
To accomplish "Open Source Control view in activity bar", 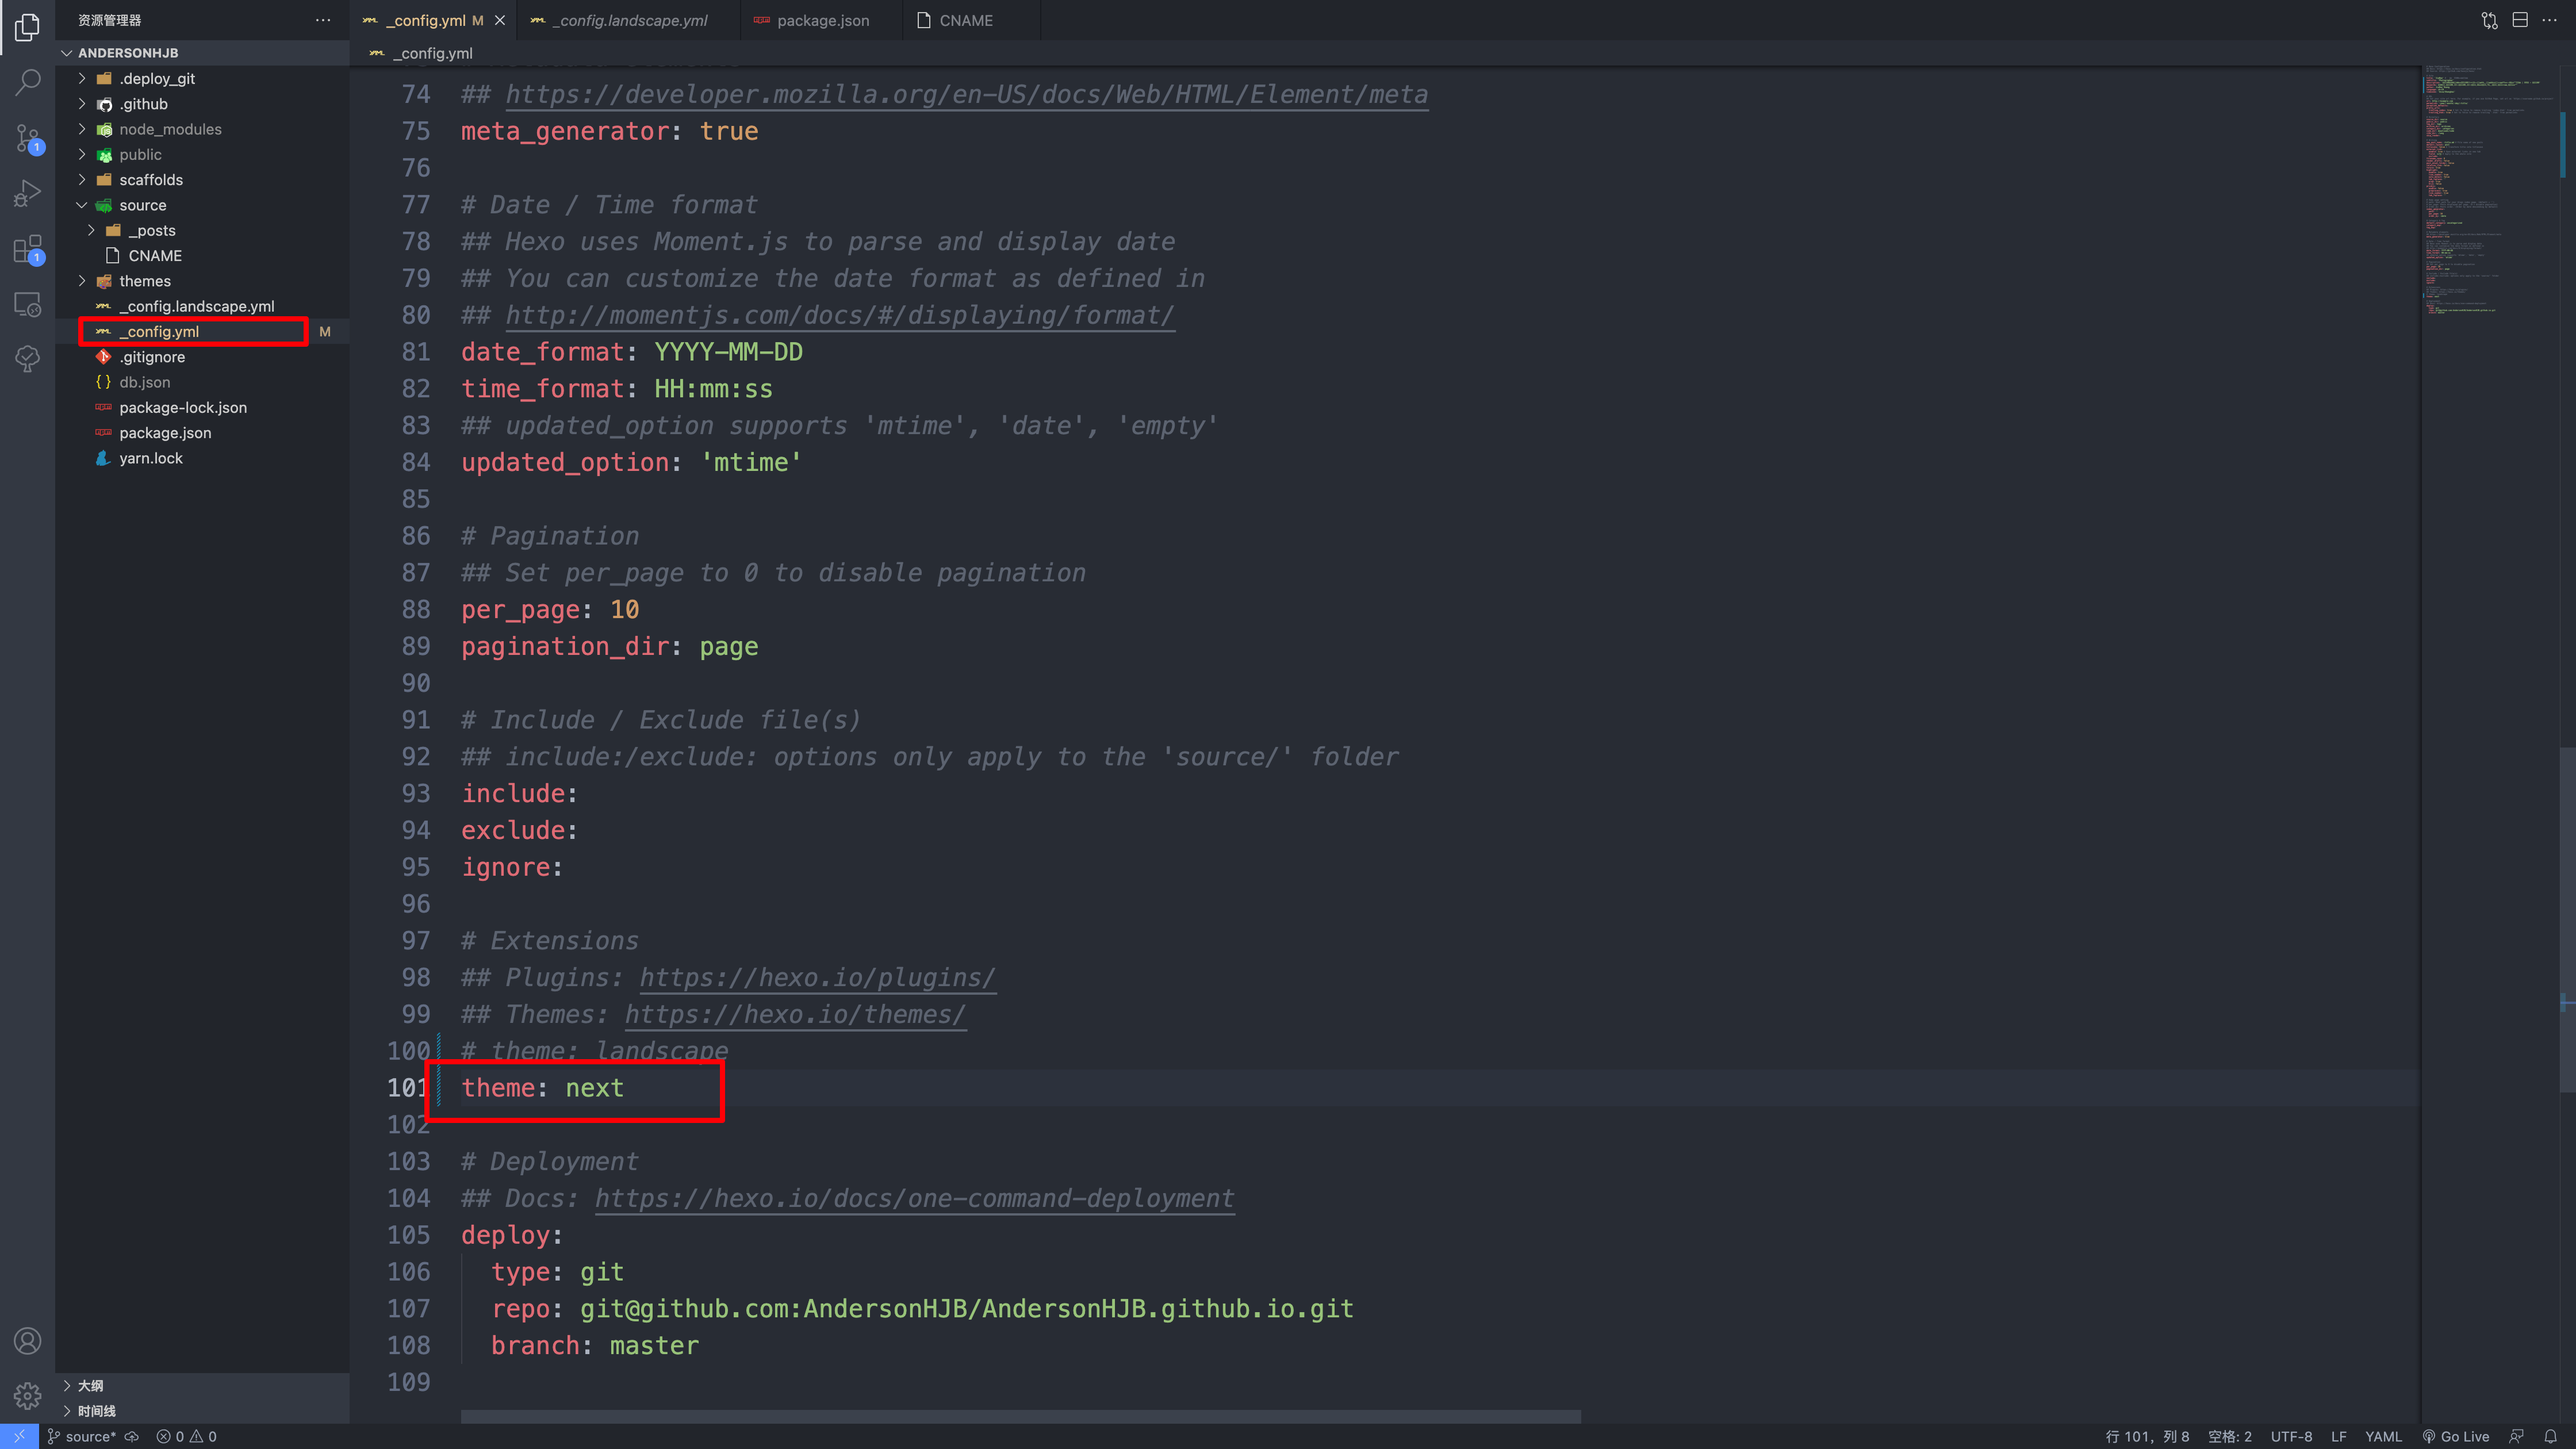I will click(x=27, y=138).
